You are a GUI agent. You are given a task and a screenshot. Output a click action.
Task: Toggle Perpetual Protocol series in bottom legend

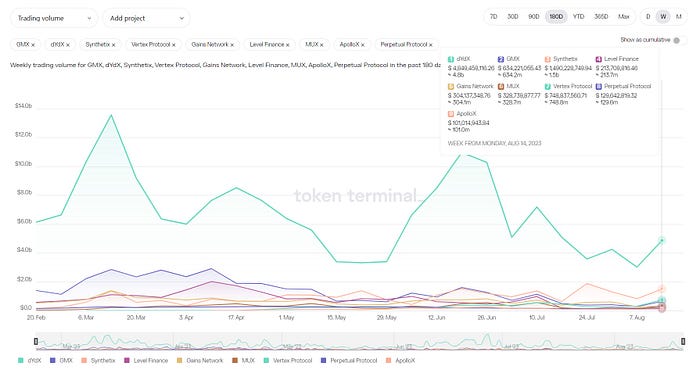[349, 360]
